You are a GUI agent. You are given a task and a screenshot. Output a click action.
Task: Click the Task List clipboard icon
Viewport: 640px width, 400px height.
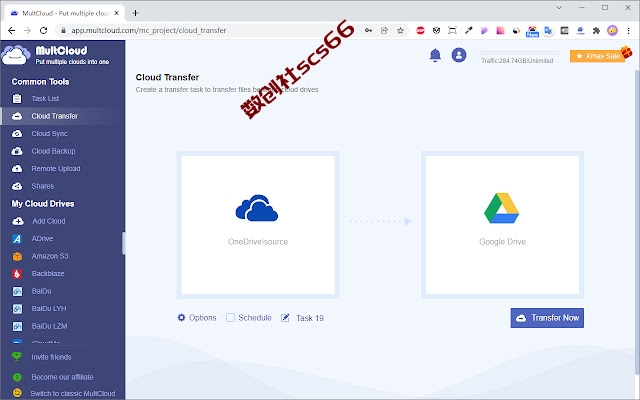17,98
